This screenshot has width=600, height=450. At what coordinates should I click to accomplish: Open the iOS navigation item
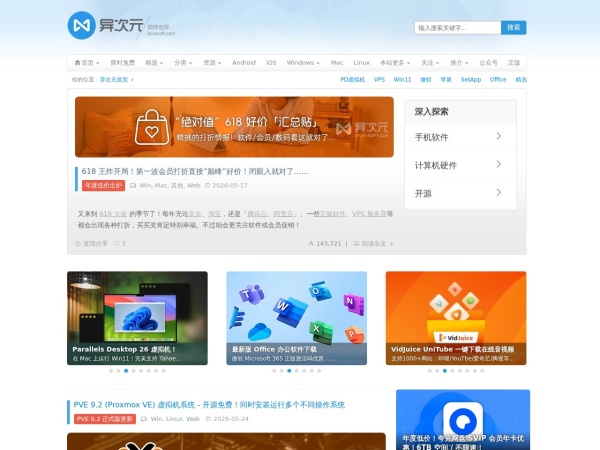[271, 63]
